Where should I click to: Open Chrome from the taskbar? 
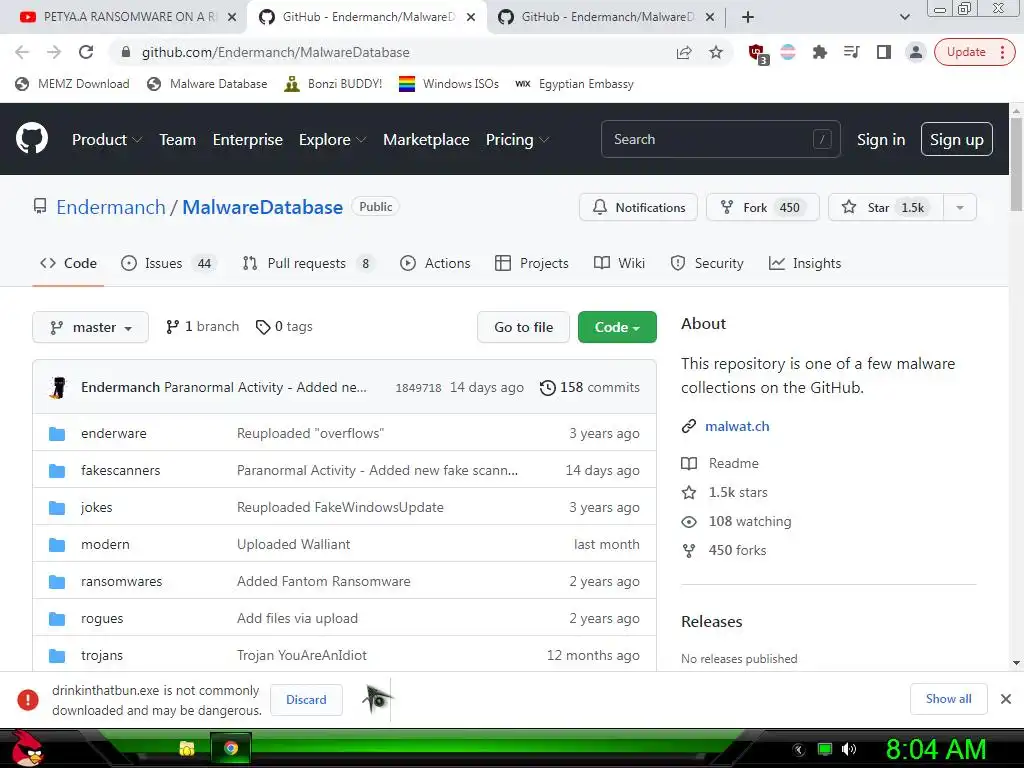pyautogui.click(x=231, y=748)
